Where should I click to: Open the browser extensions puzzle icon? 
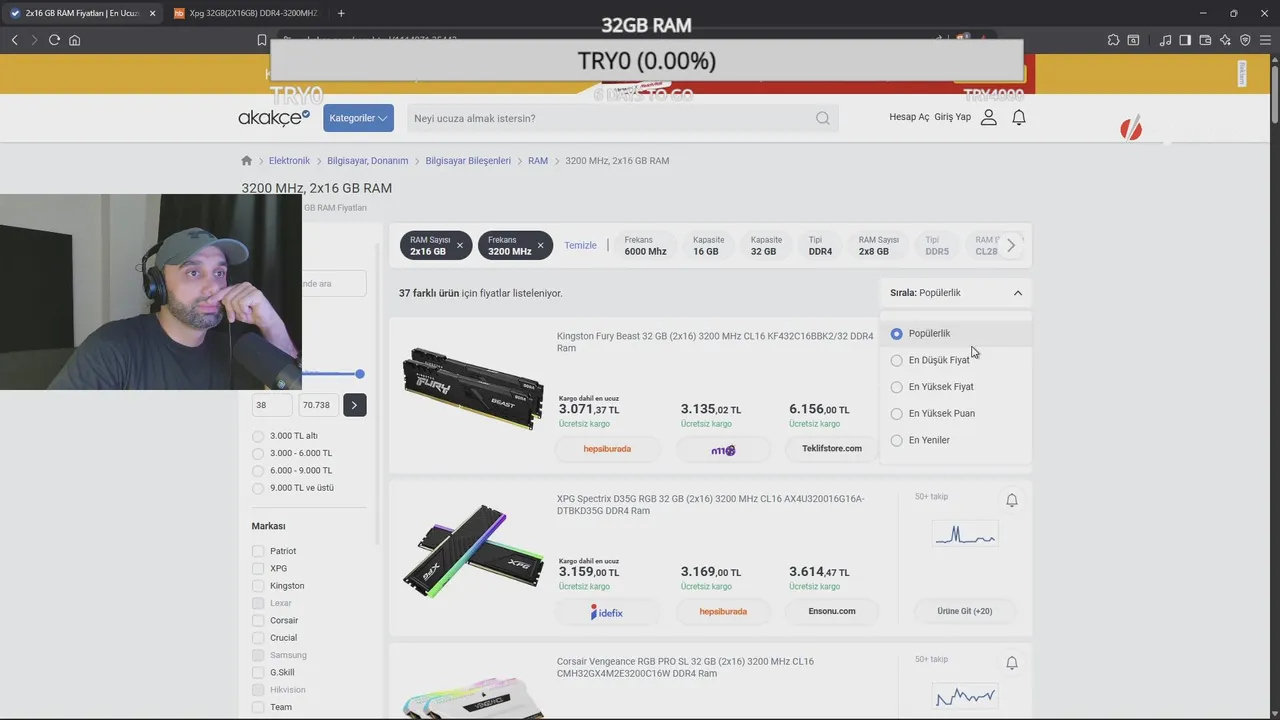coord(1113,40)
